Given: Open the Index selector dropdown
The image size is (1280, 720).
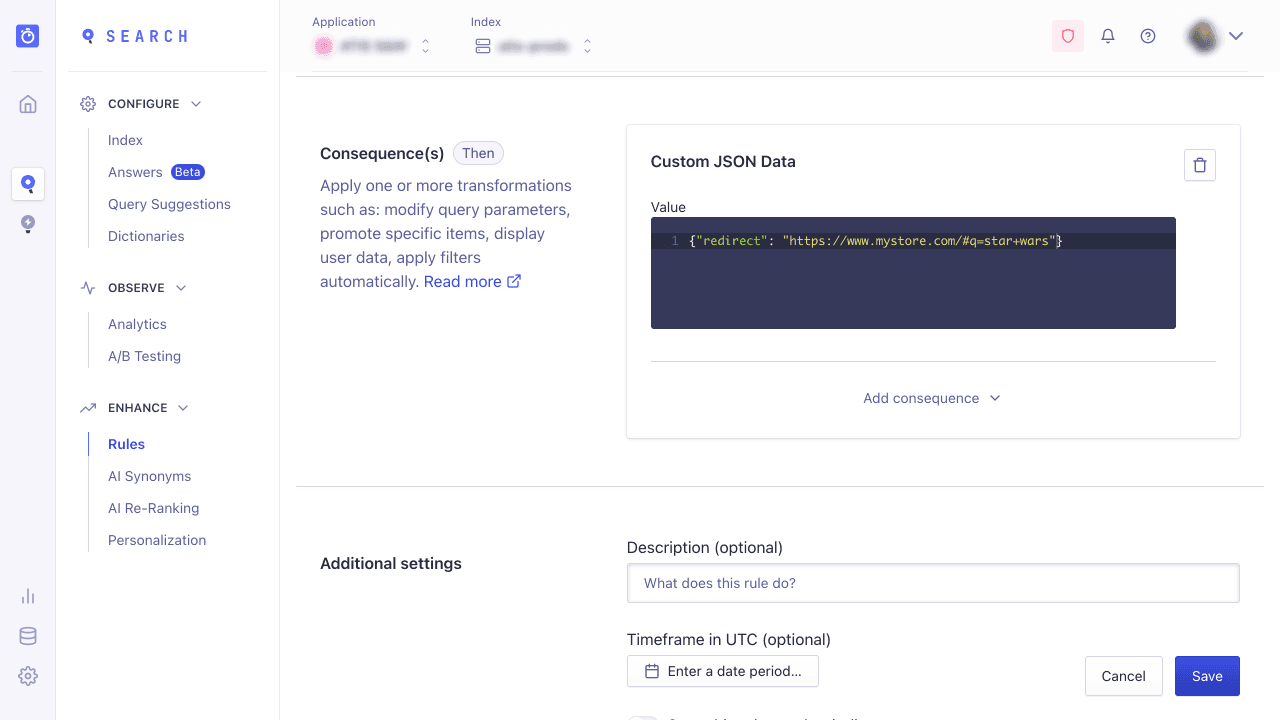Looking at the screenshot, I should [x=533, y=46].
